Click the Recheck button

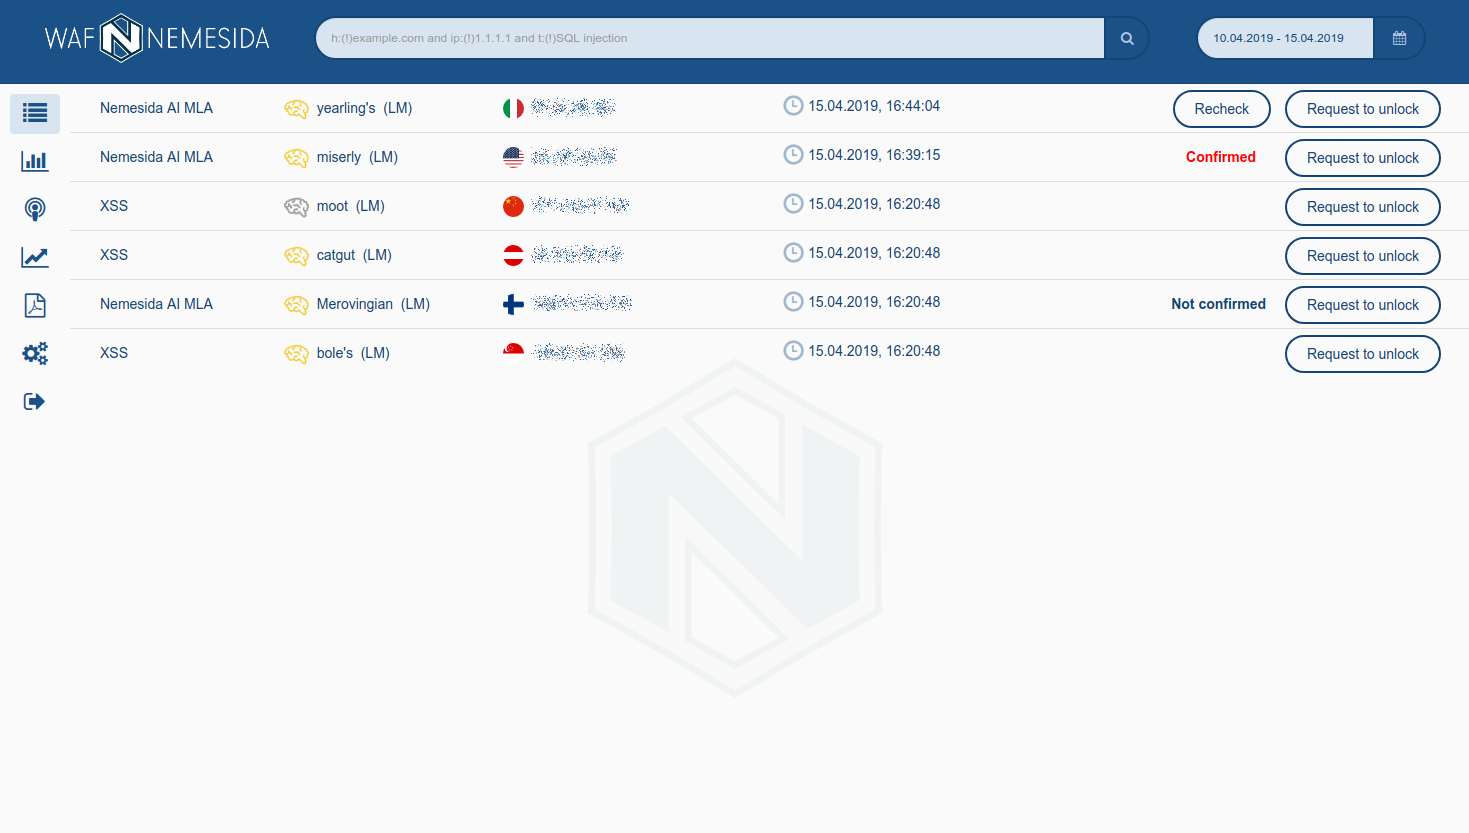pos(1221,109)
